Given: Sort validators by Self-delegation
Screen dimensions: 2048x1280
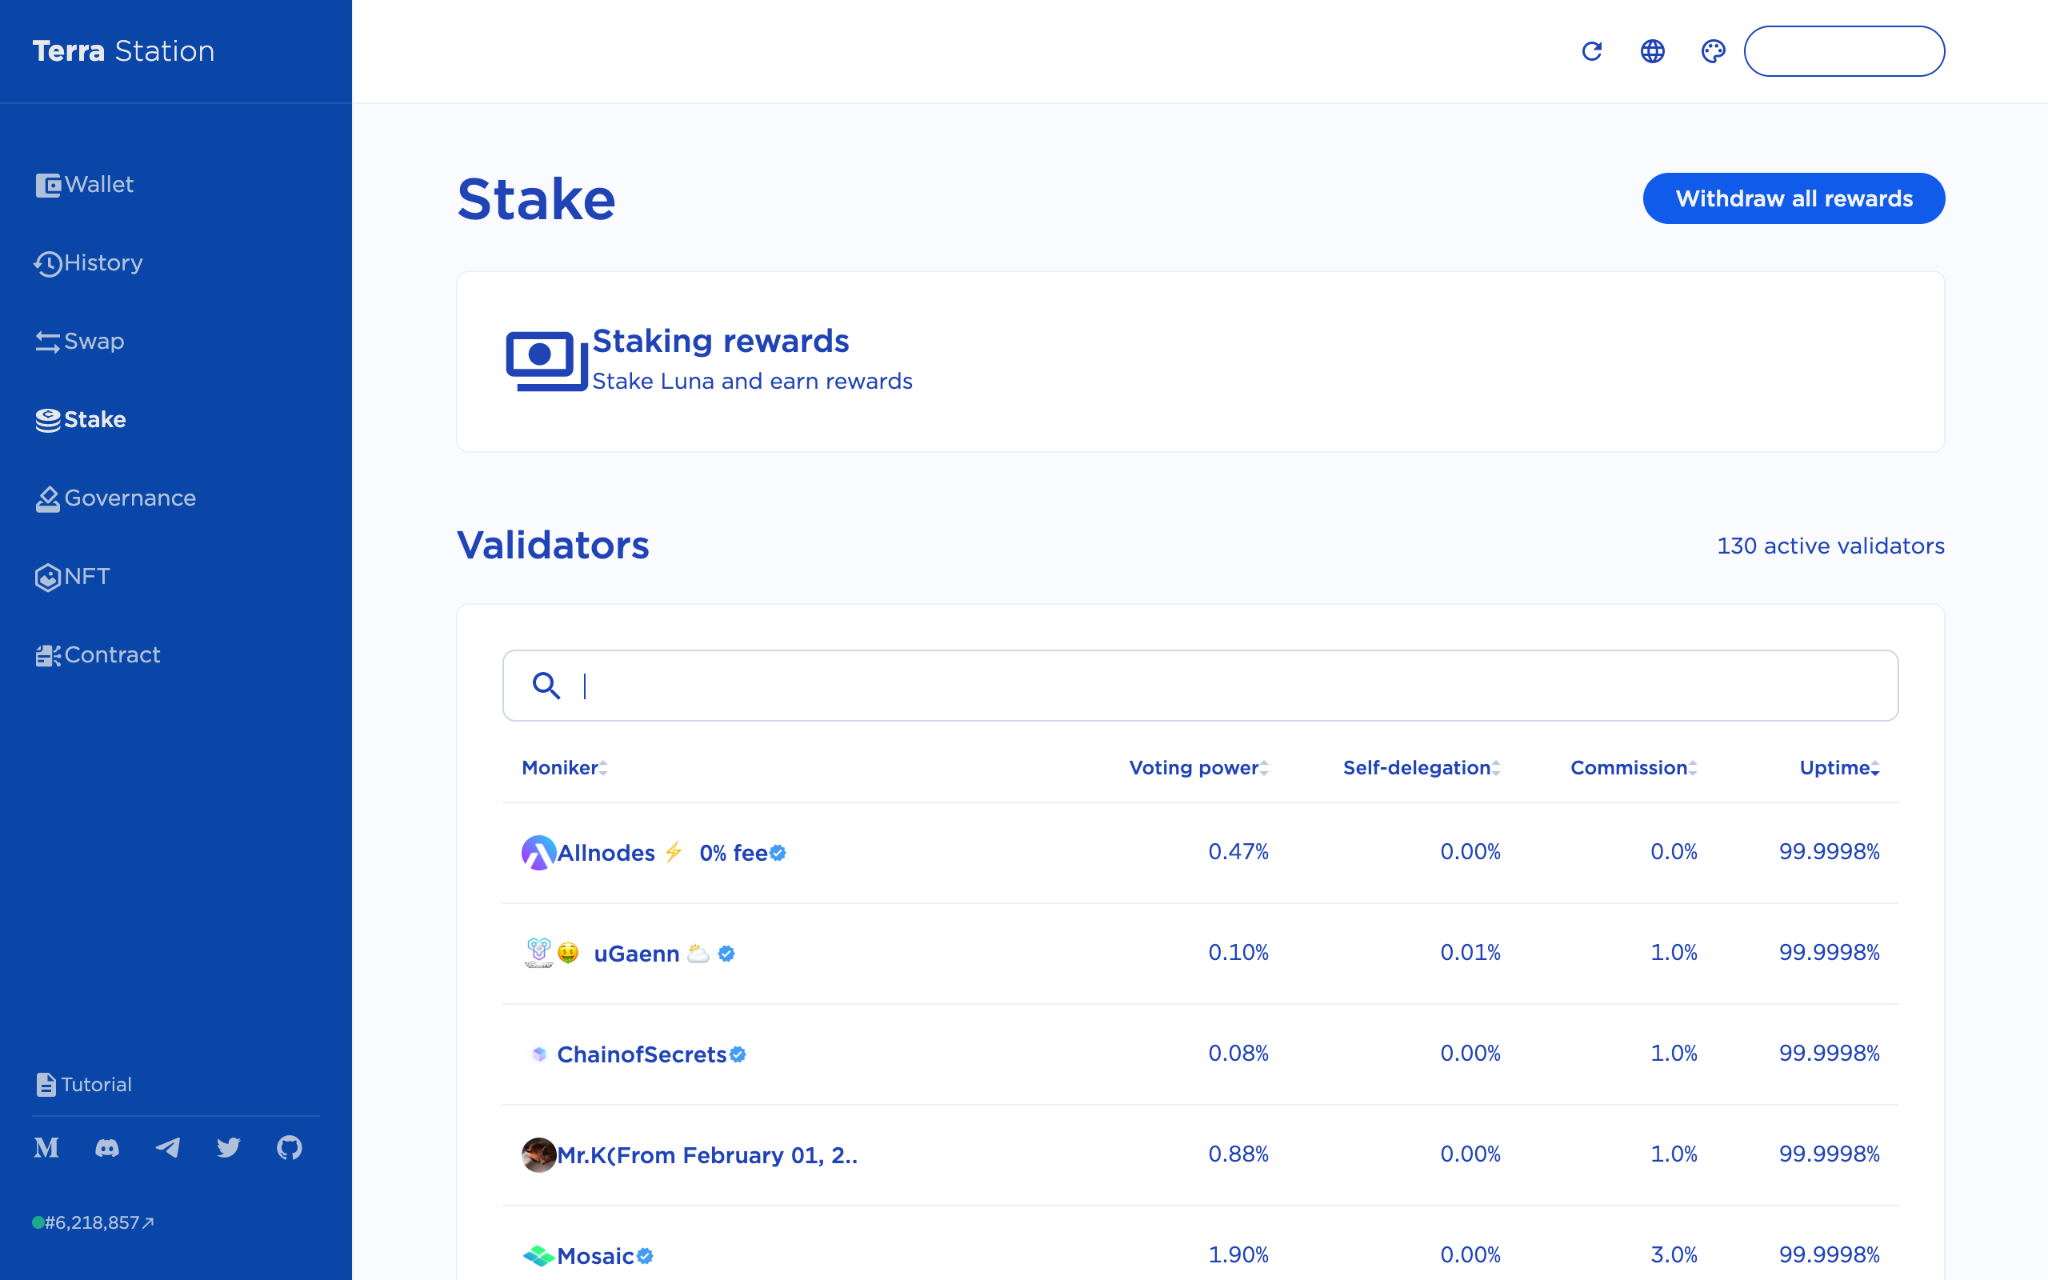Looking at the screenshot, I should pos(1421,768).
